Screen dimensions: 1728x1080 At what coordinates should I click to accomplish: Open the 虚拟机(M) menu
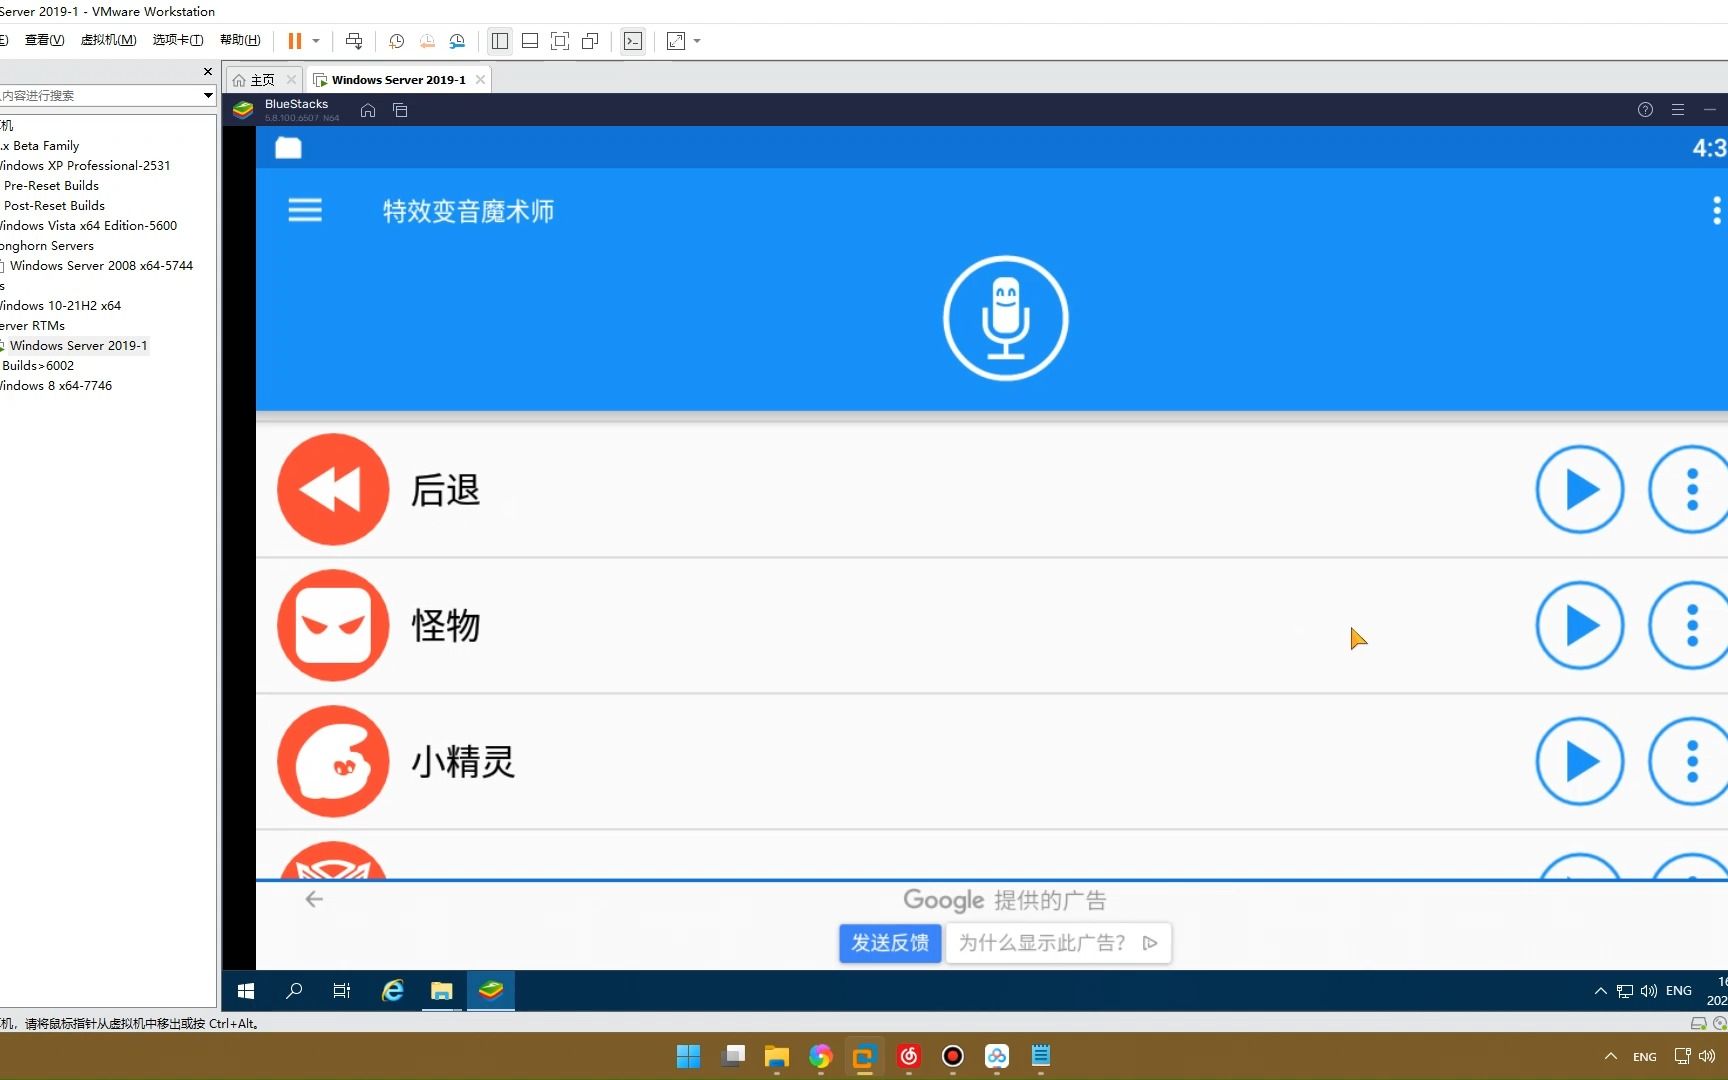click(x=108, y=40)
